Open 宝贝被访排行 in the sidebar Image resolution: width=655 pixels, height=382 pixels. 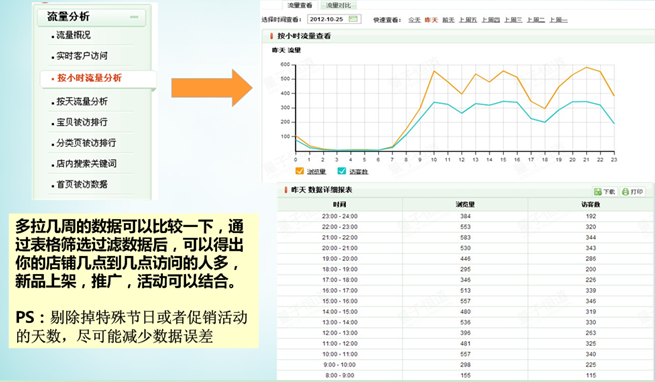82,122
